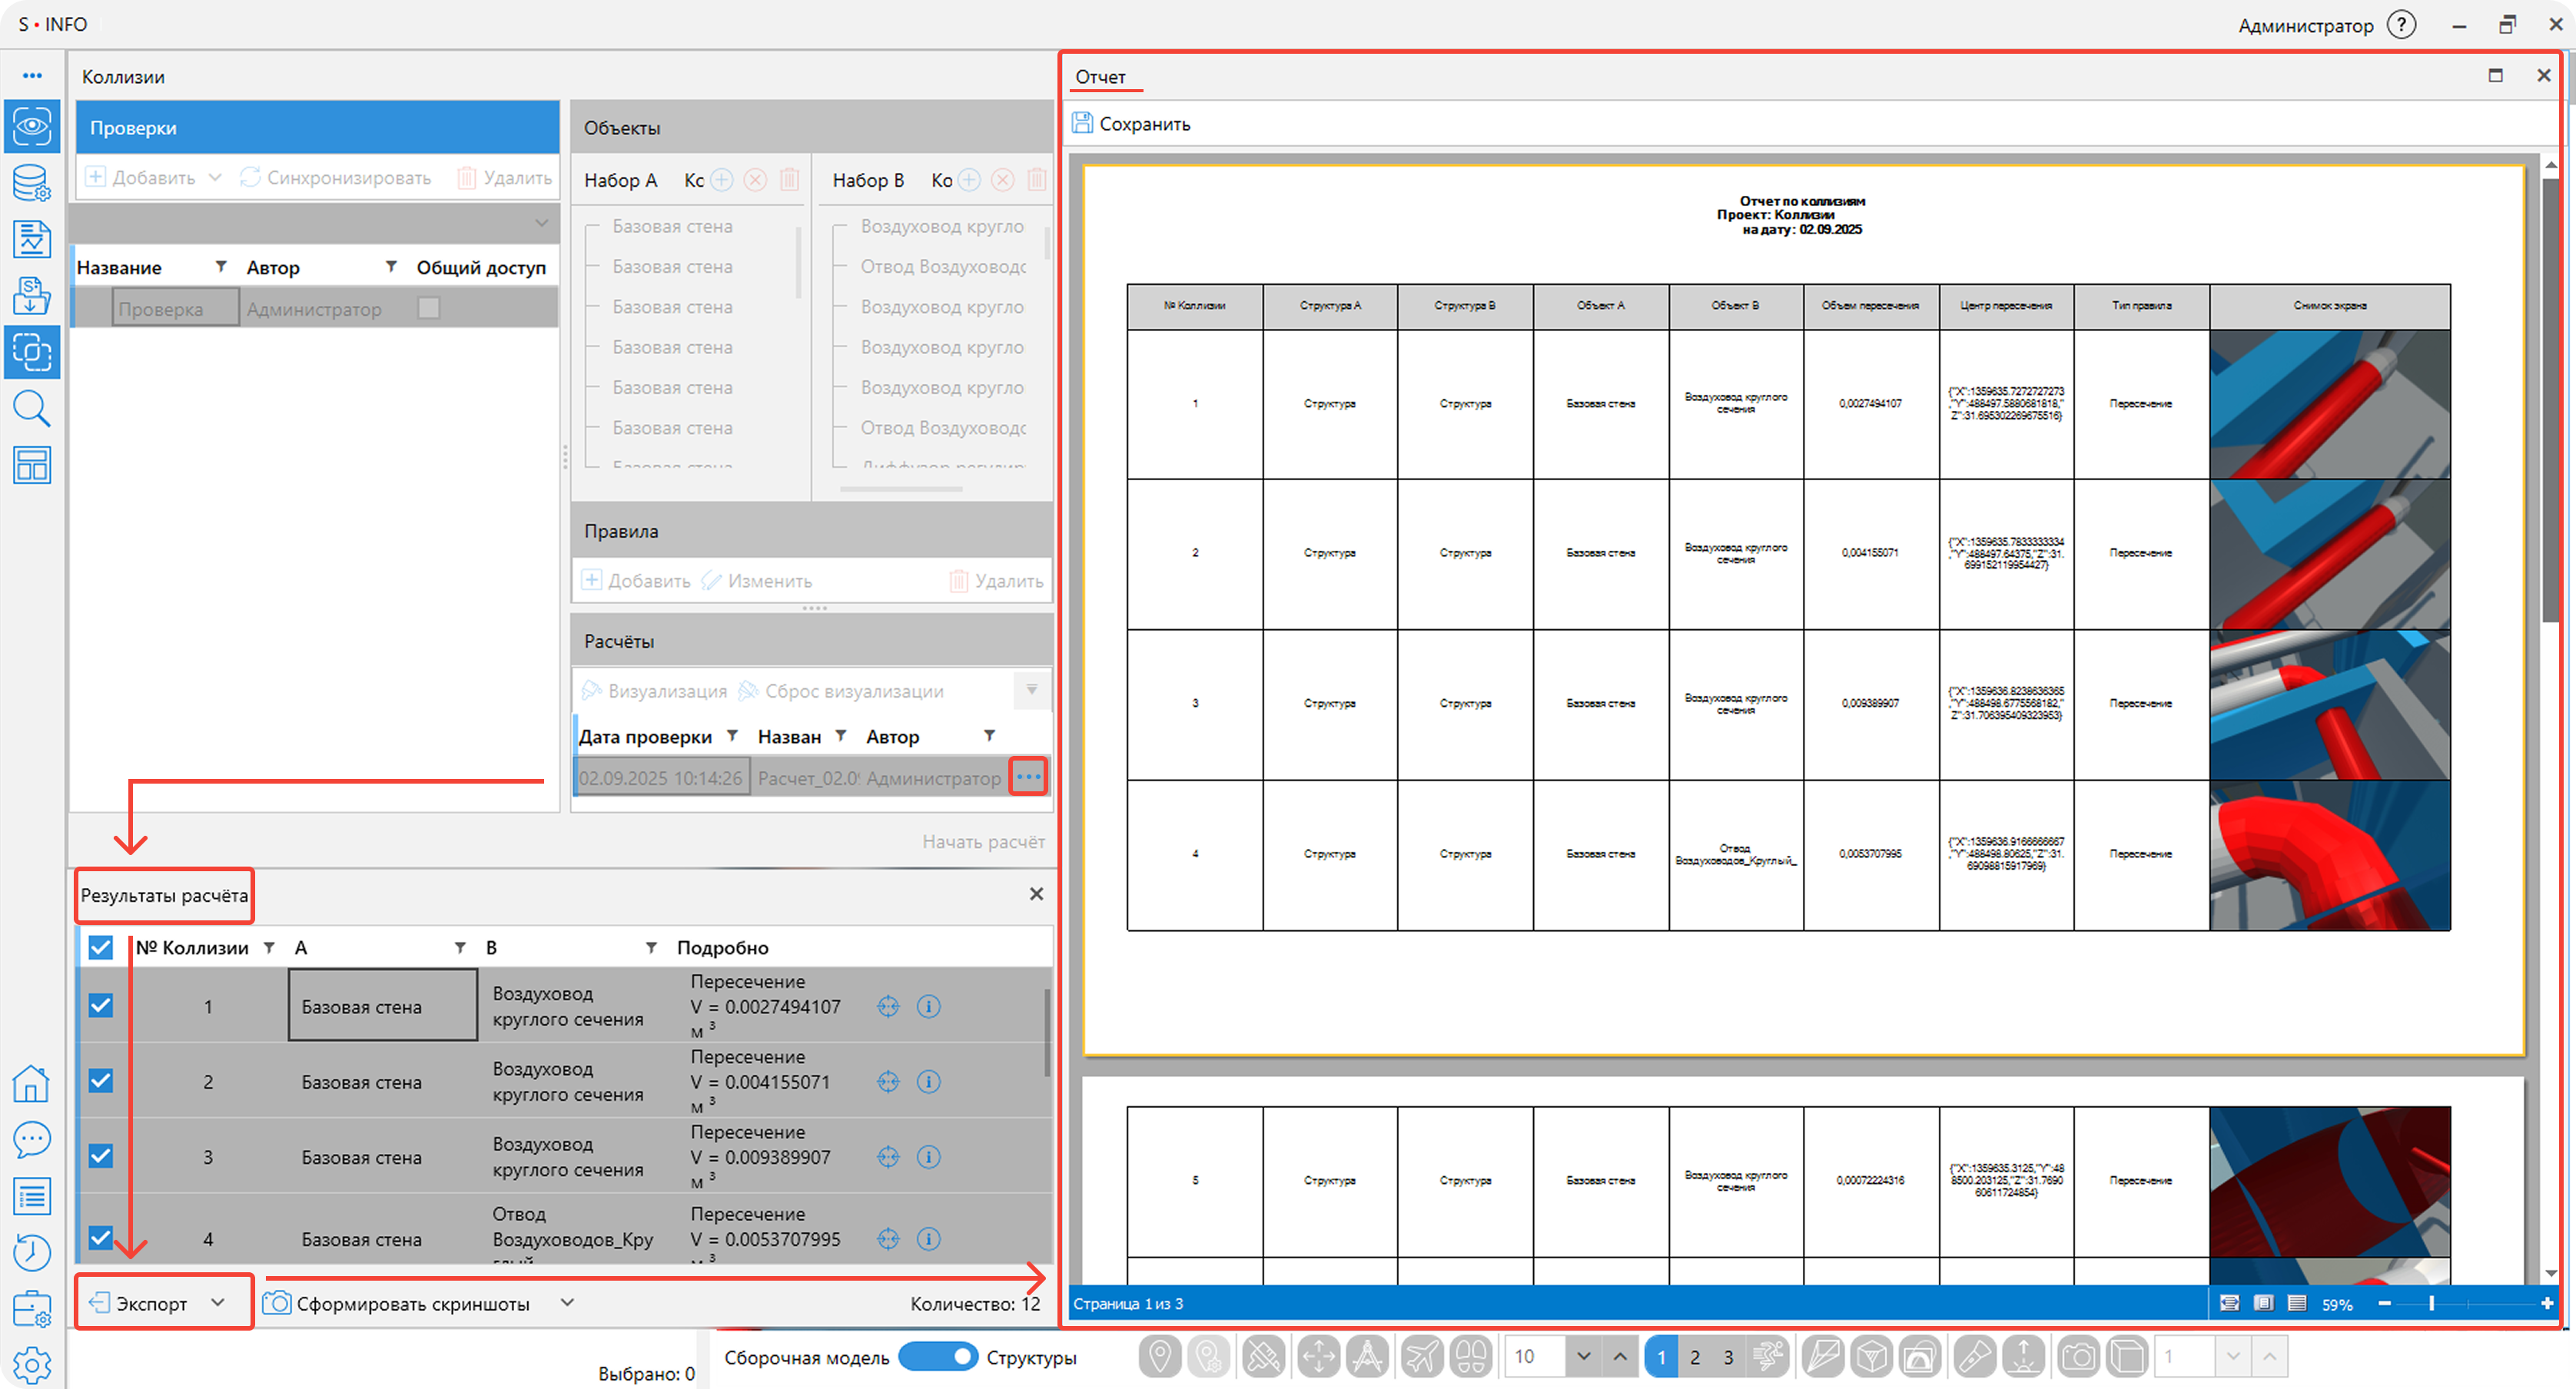The image size is (2576, 1389).
Task: Expand the Экспорт dropdown
Action: click(218, 1302)
